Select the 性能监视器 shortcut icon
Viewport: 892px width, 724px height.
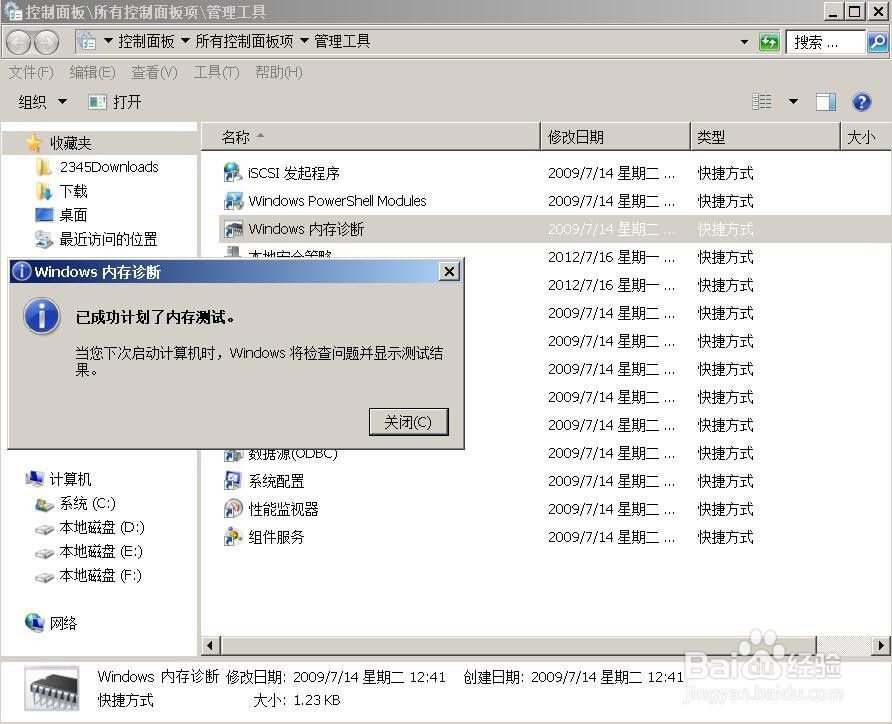pos(233,508)
